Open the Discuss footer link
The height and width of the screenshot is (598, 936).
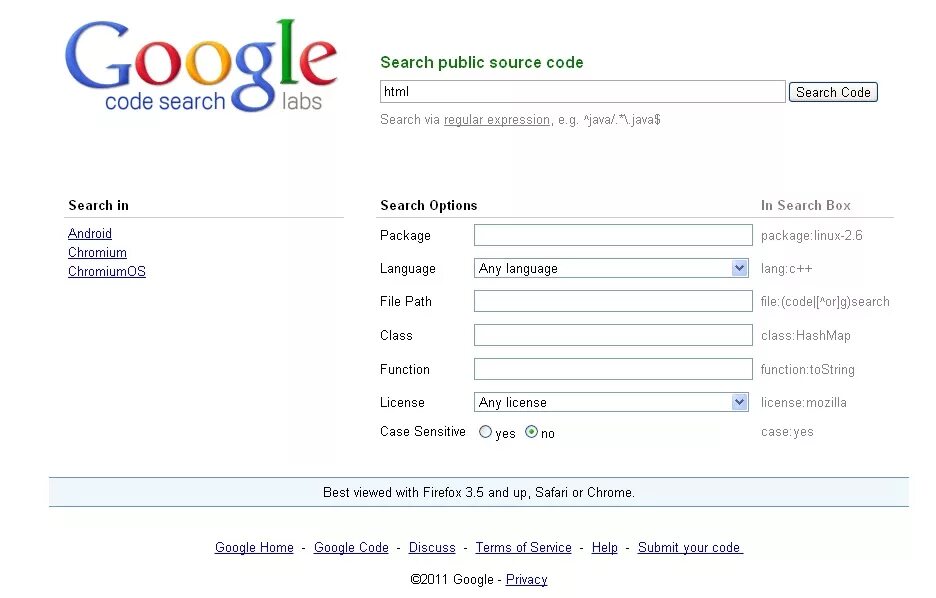pyautogui.click(x=432, y=547)
